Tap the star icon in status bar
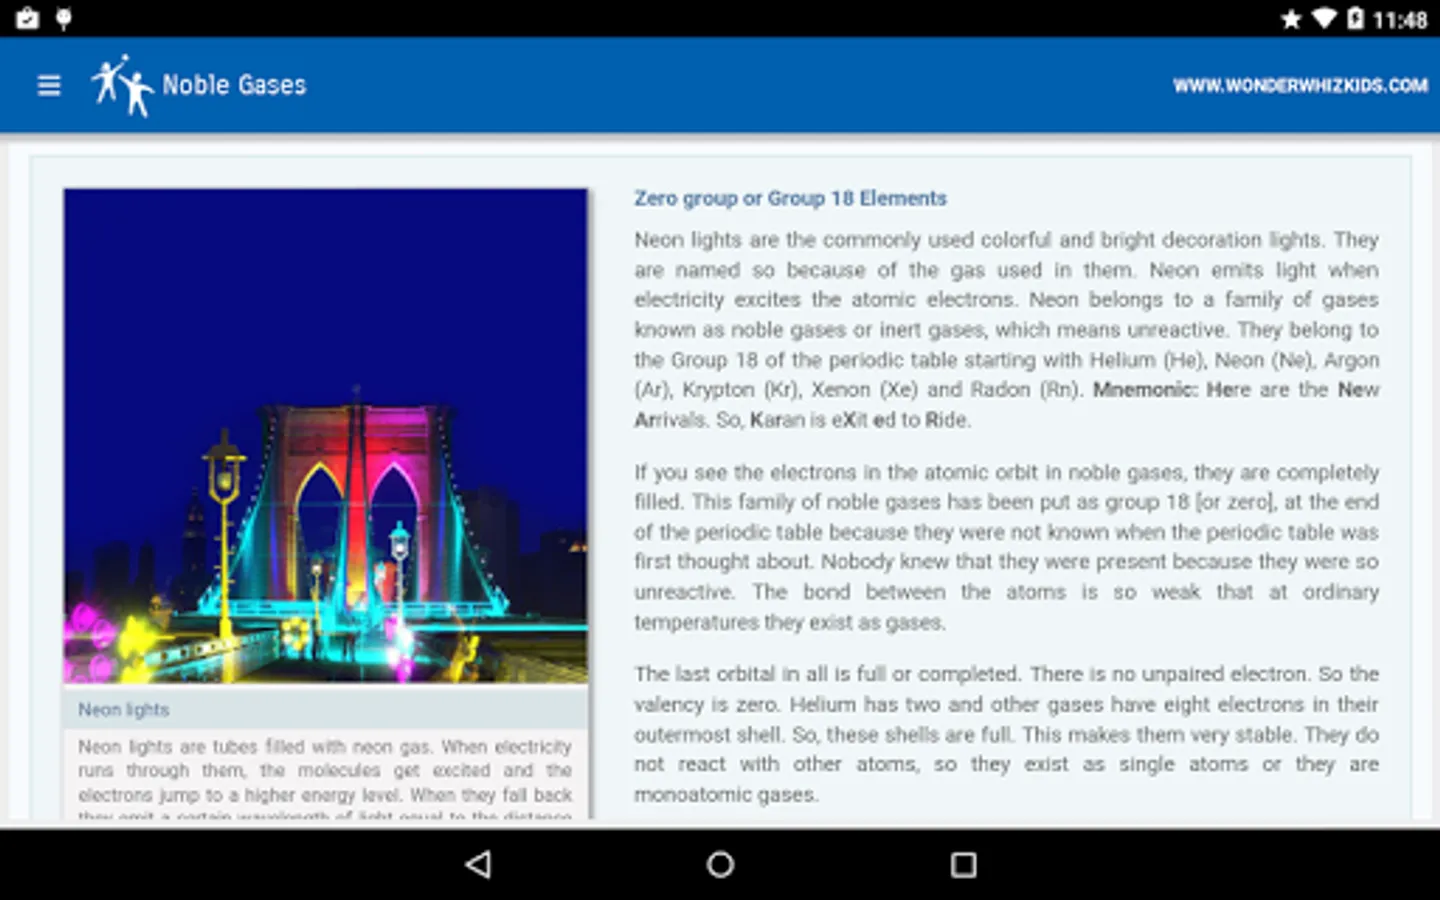1440x900 pixels. click(1291, 19)
